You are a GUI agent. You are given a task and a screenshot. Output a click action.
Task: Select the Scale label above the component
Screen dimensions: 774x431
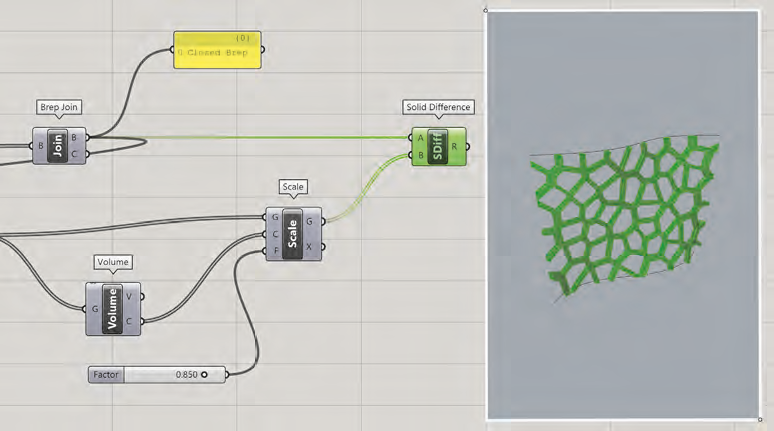293,186
